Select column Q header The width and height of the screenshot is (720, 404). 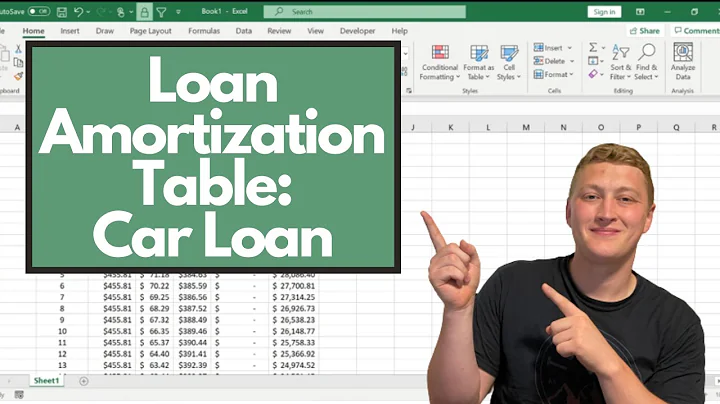[676, 127]
